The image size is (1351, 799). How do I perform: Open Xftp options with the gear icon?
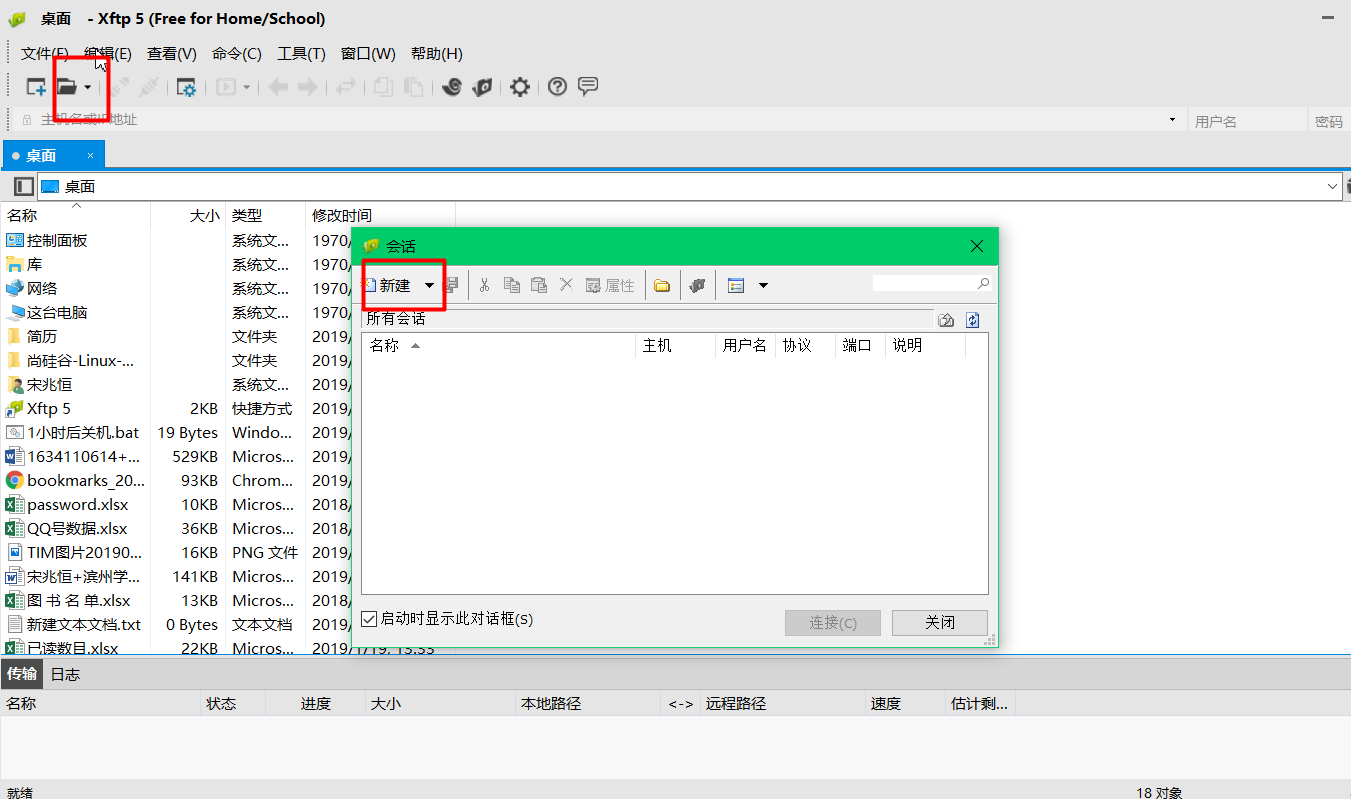[519, 86]
